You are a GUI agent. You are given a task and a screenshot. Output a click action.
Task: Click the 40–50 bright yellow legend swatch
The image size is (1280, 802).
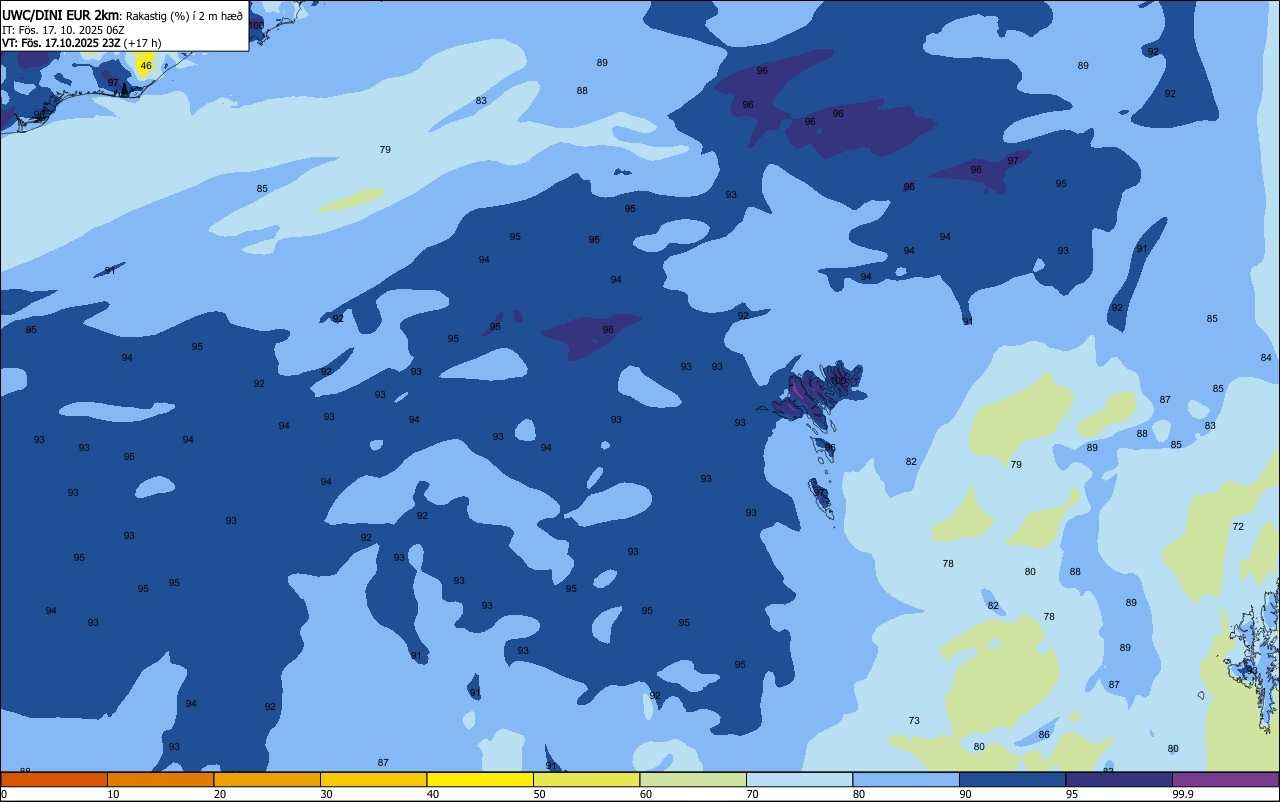coord(480,779)
